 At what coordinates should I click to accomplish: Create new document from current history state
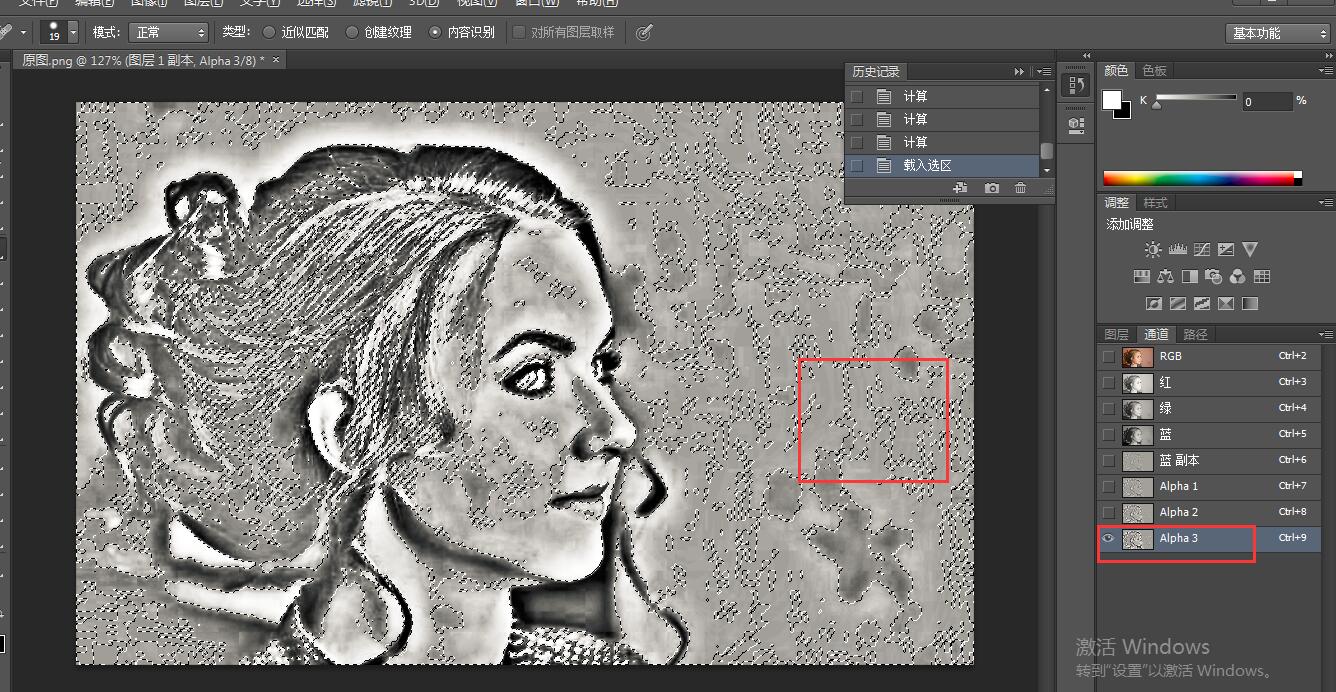960,188
